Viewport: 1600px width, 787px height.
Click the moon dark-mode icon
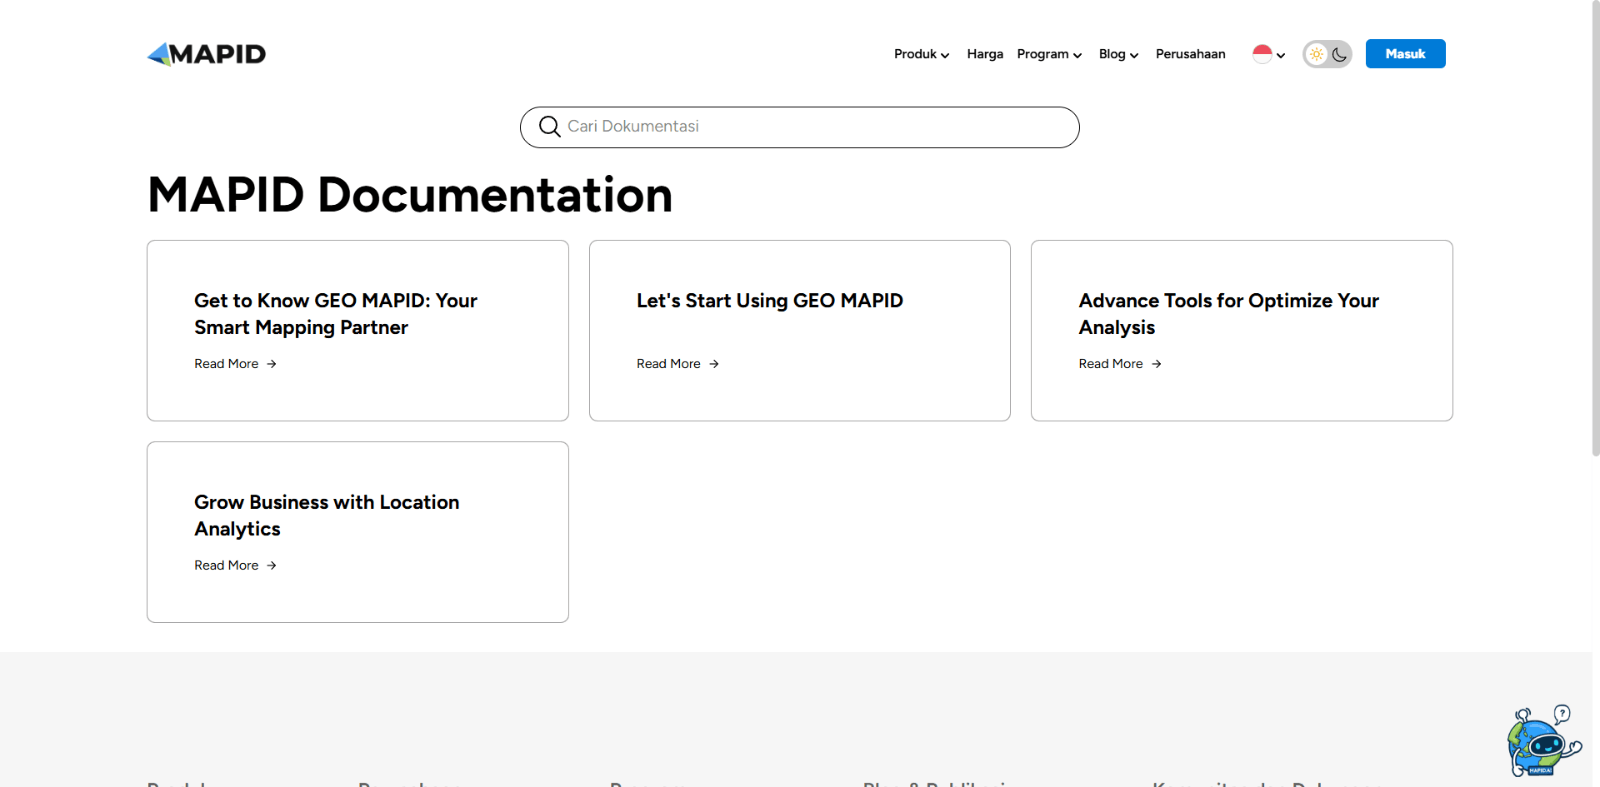pos(1340,54)
